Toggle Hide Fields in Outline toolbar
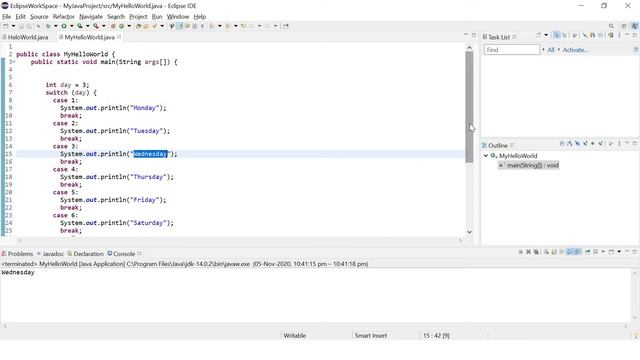 point(577,144)
